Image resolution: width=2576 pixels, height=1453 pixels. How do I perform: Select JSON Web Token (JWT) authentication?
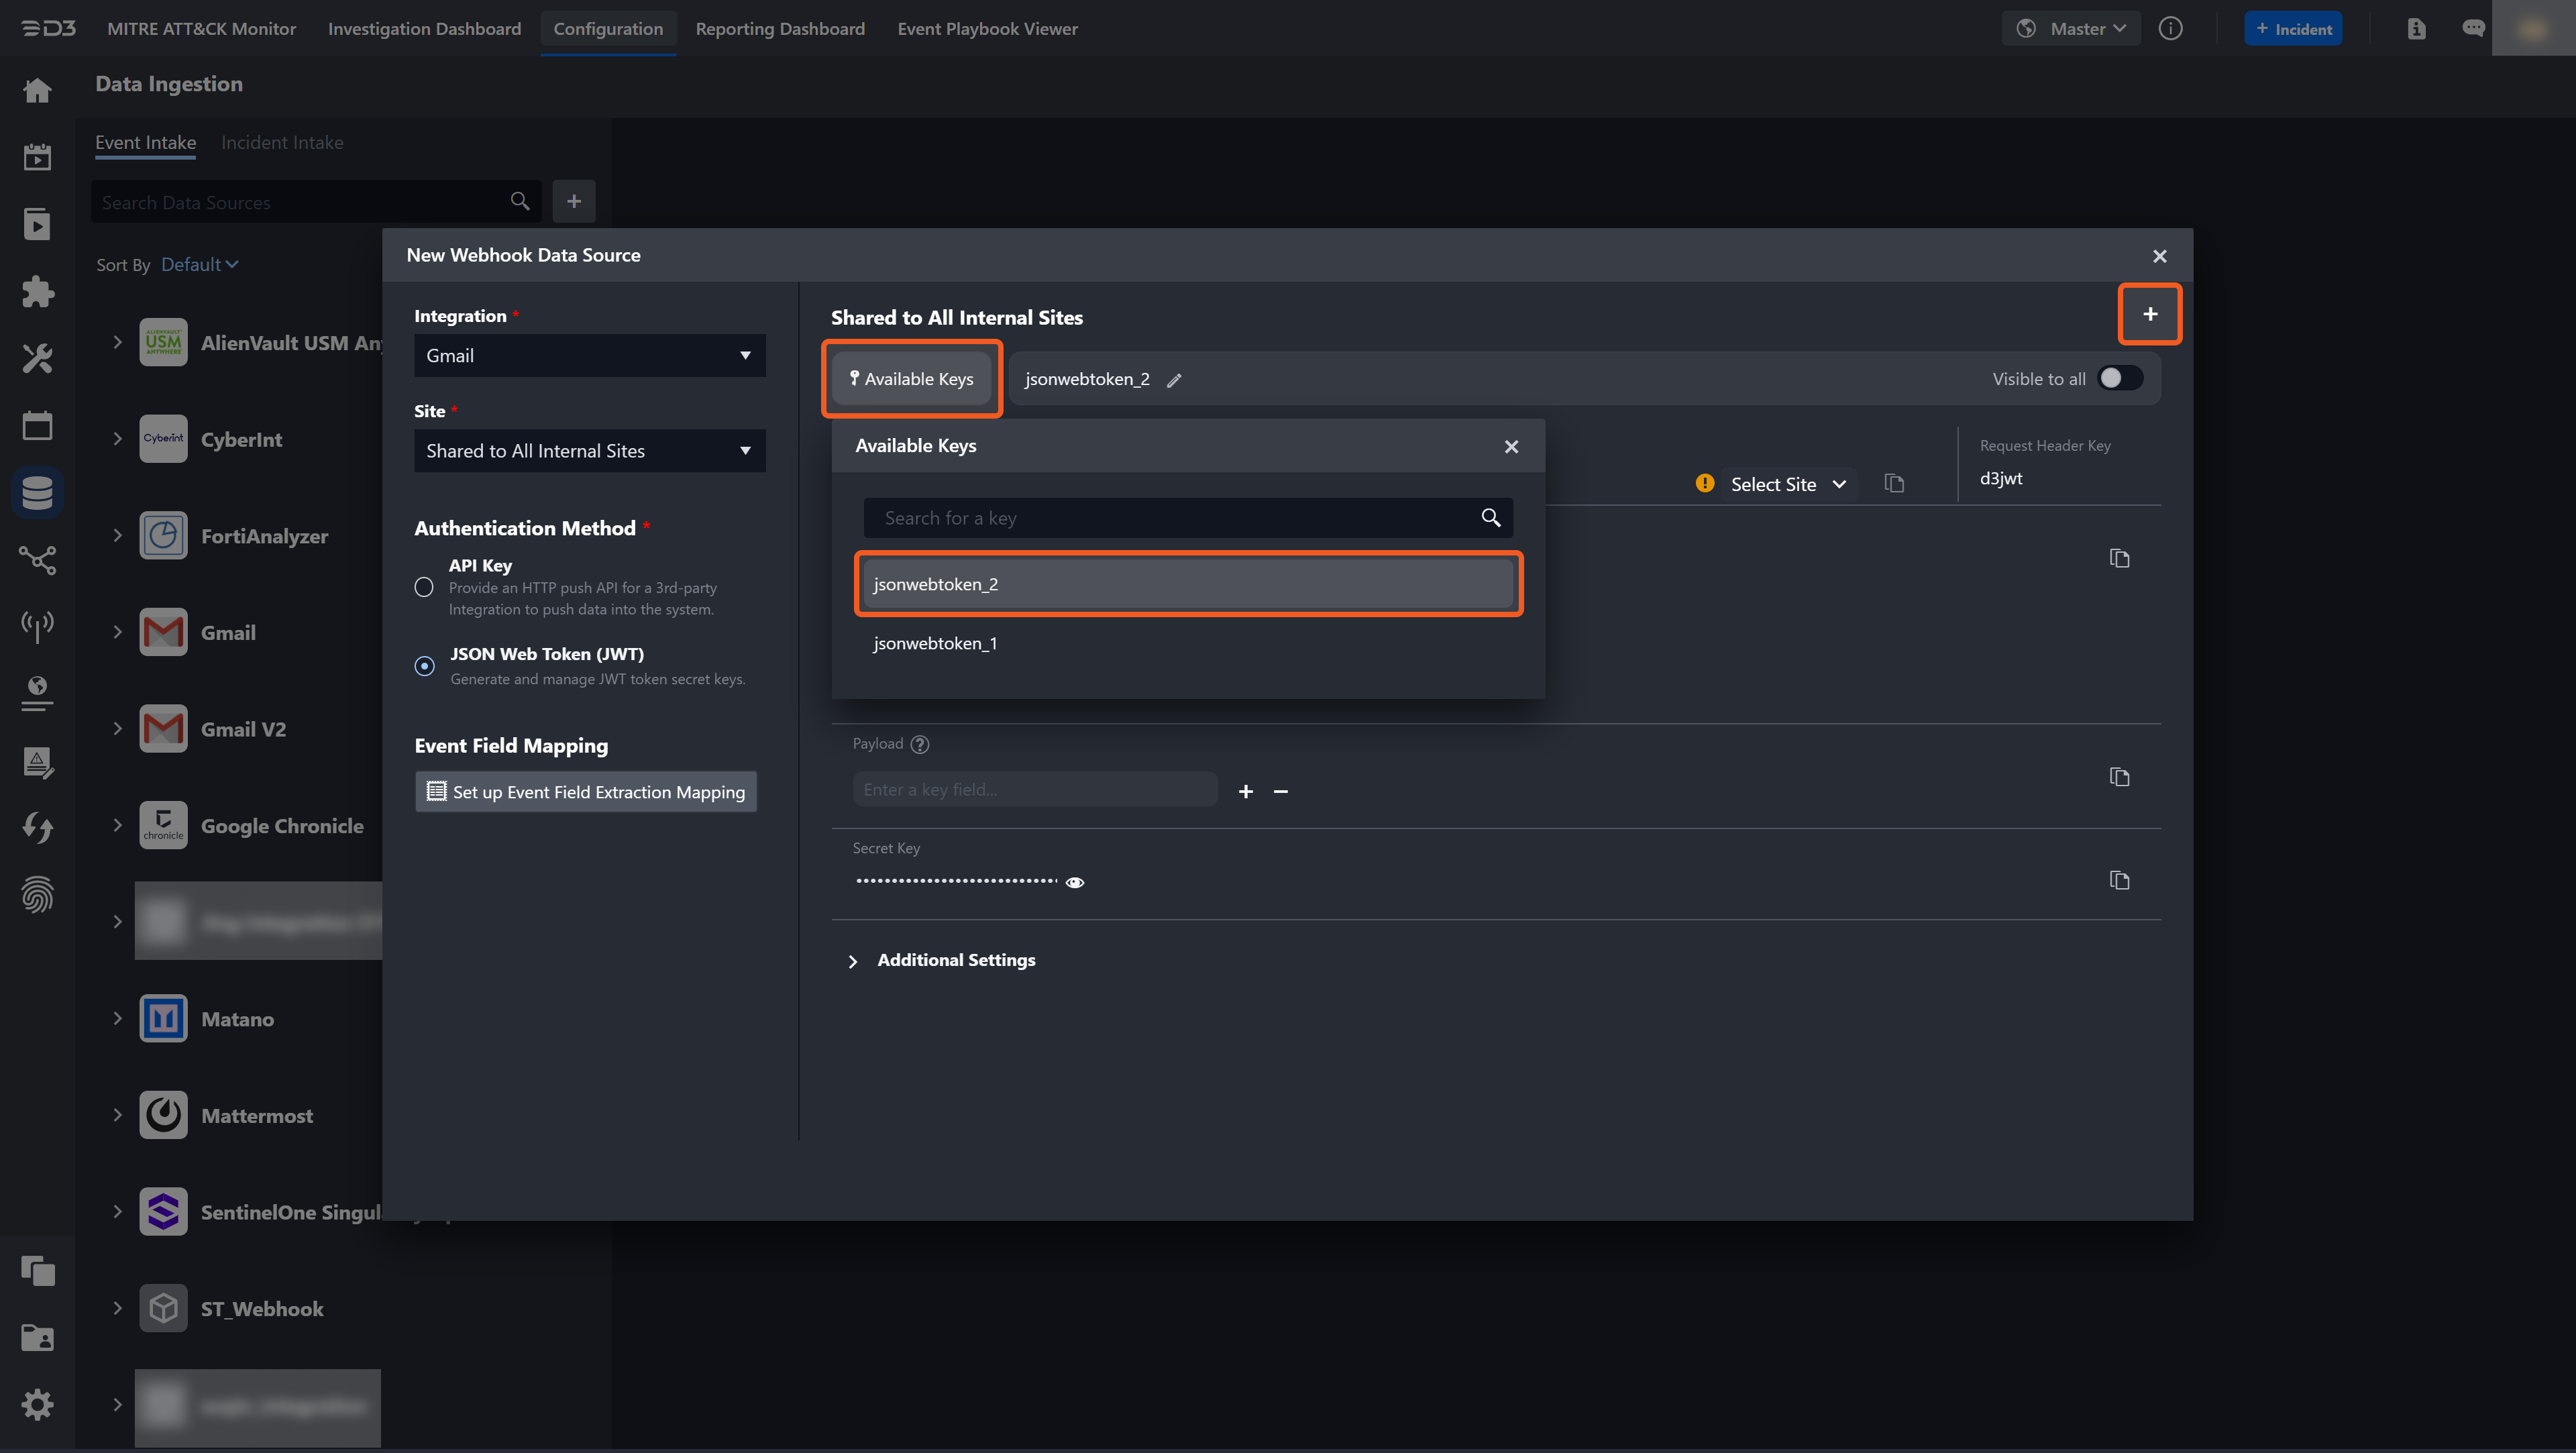424,666
